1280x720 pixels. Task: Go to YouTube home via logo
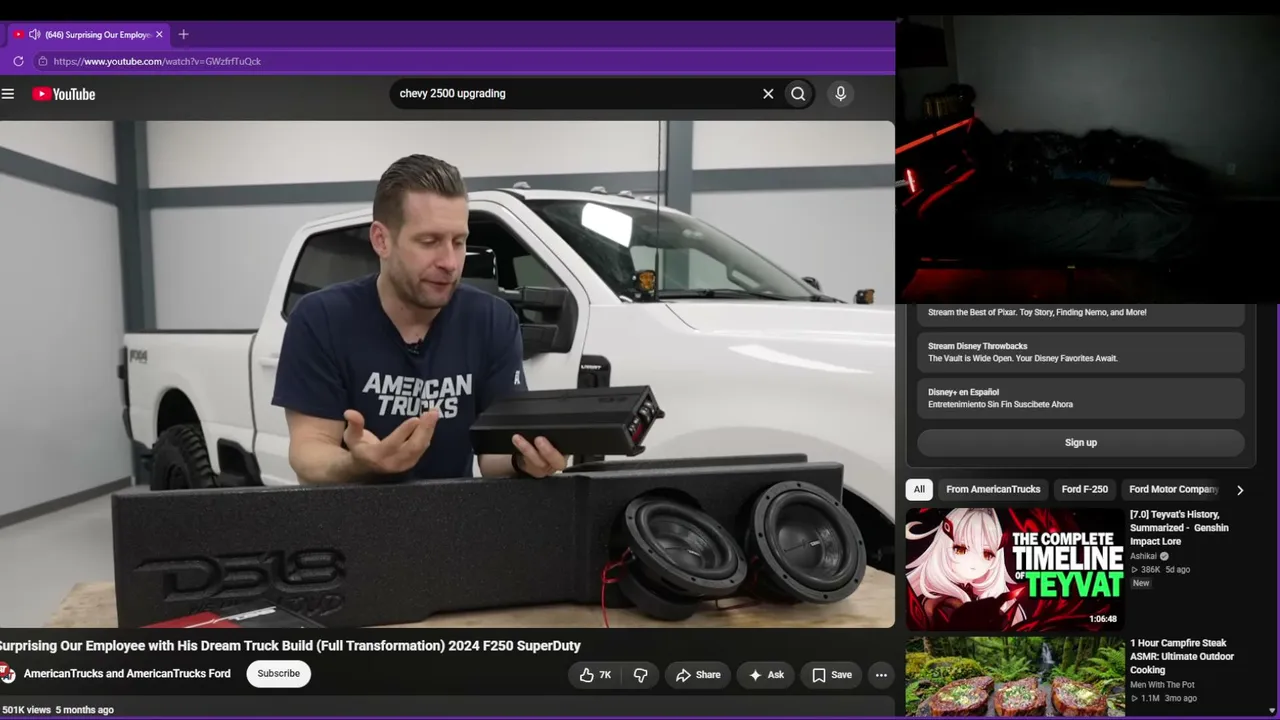click(64, 94)
